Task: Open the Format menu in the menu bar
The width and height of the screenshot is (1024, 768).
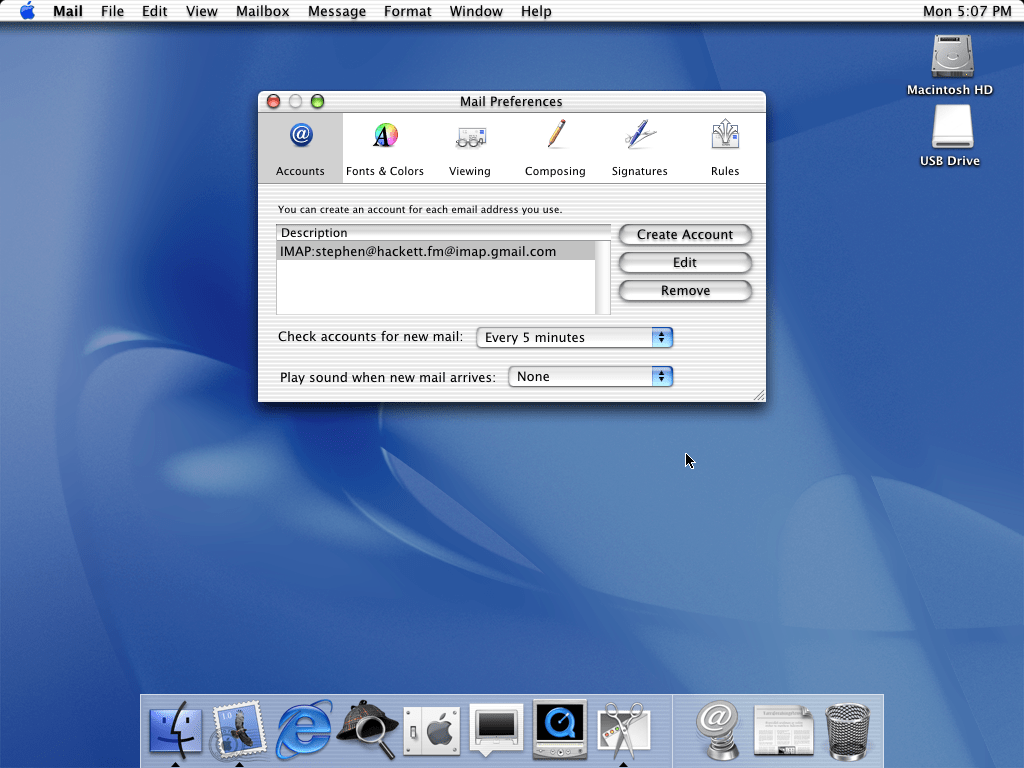Action: pyautogui.click(x=408, y=11)
